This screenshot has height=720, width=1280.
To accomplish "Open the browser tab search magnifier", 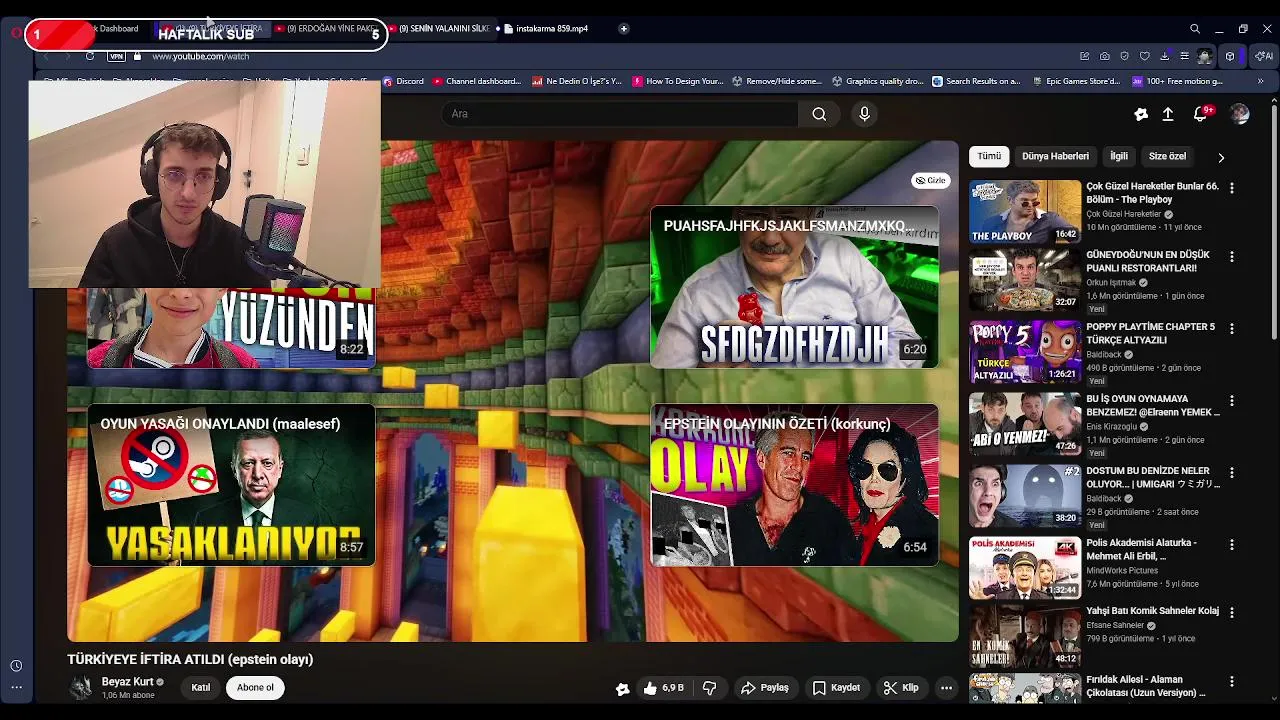I will click(x=1195, y=29).
